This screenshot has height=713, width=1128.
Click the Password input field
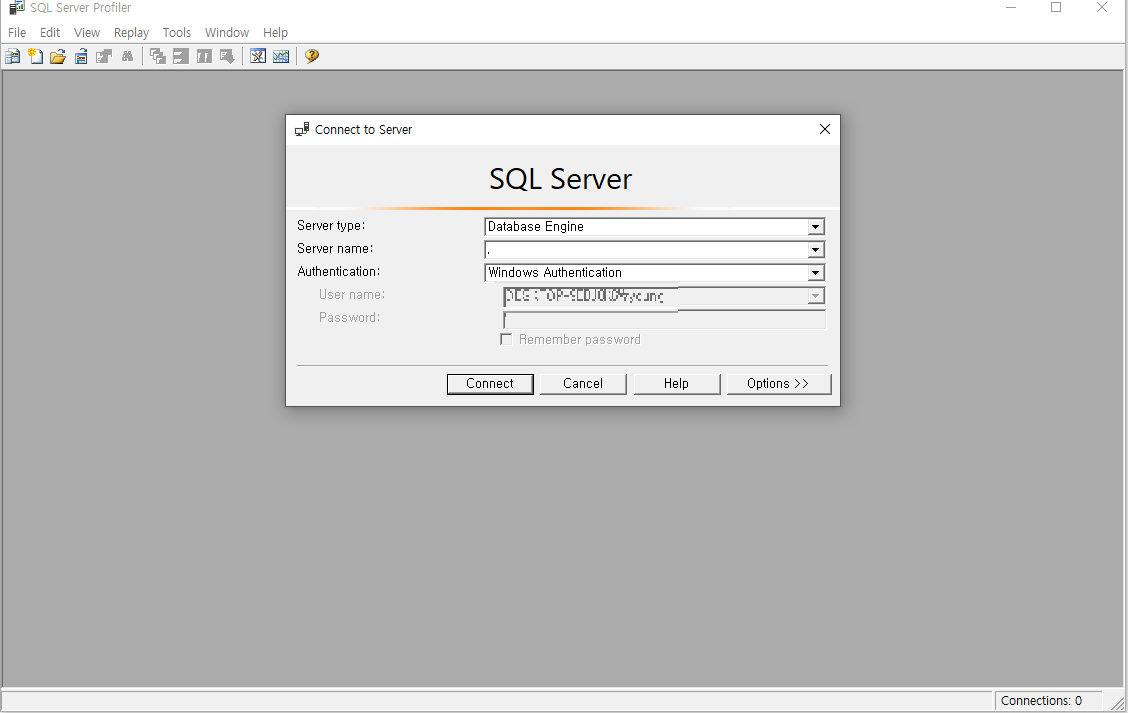click(664, 319)
